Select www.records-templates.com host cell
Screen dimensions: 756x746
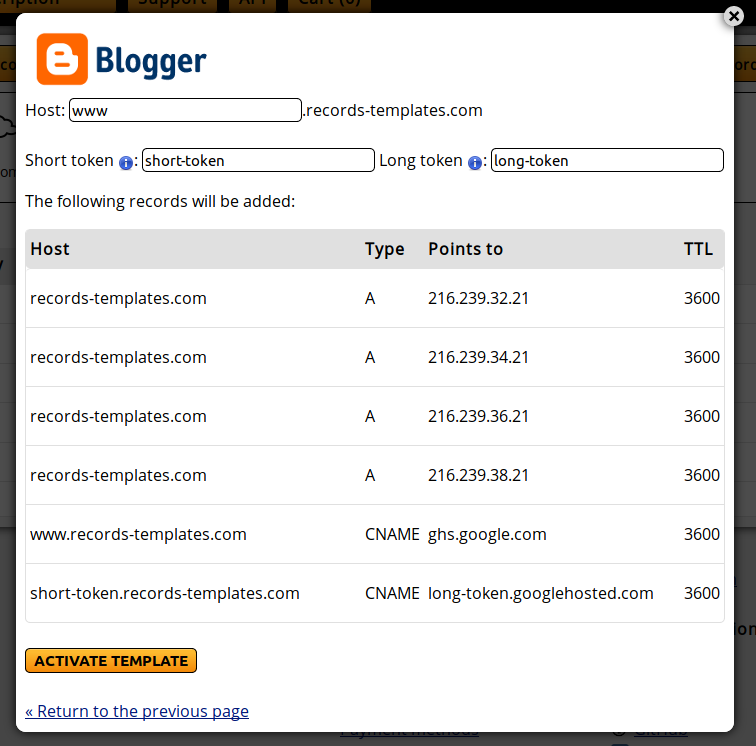coord(138,534)
